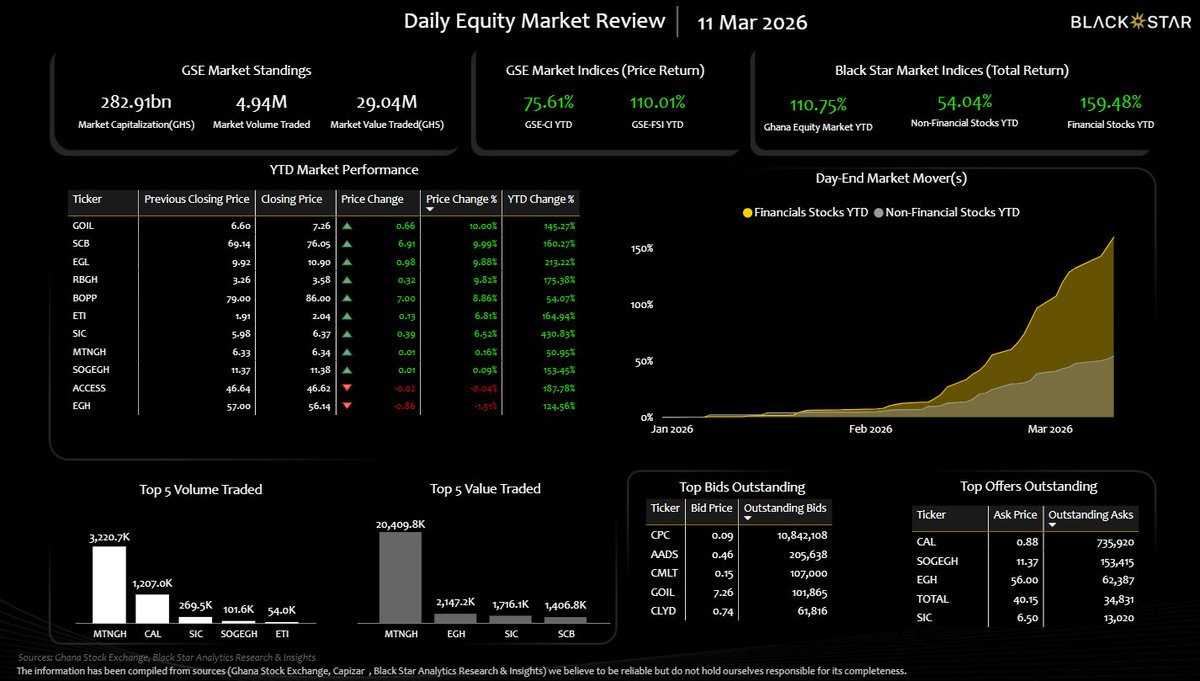This screenshot has width=1200, height=681.
Task: Click the 110.75% Ghana Equity Market YTD value
Action: 818,103
